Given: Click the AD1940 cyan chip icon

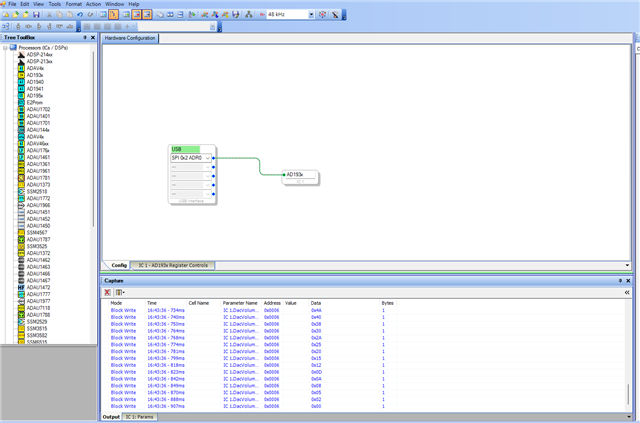Looking at the screenshot, I should (x=21, y=82).
